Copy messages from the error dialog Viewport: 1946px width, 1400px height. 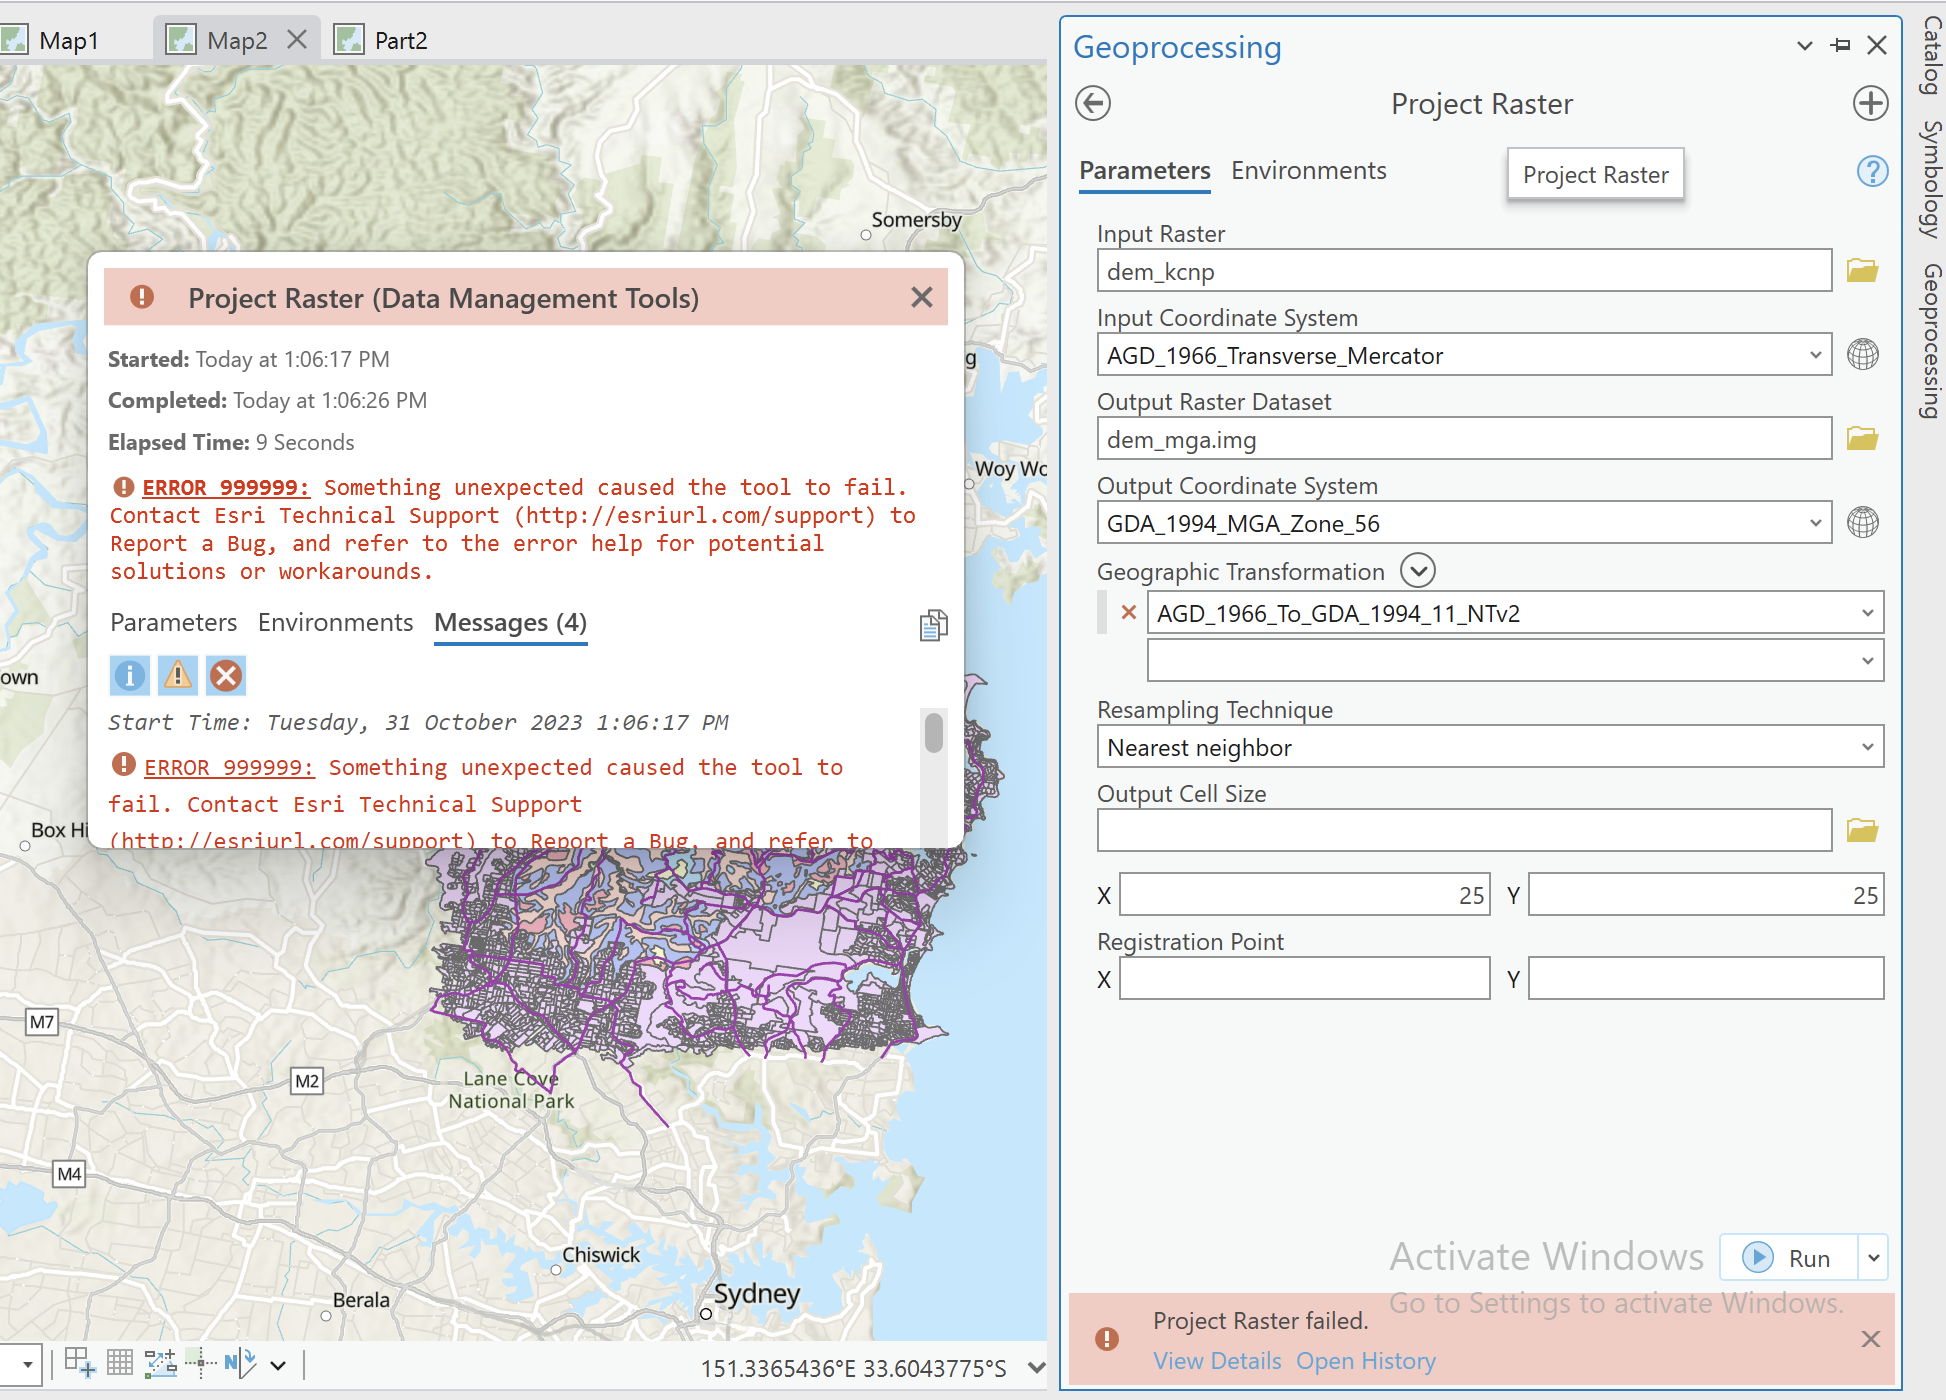click(x=932, y=625)
